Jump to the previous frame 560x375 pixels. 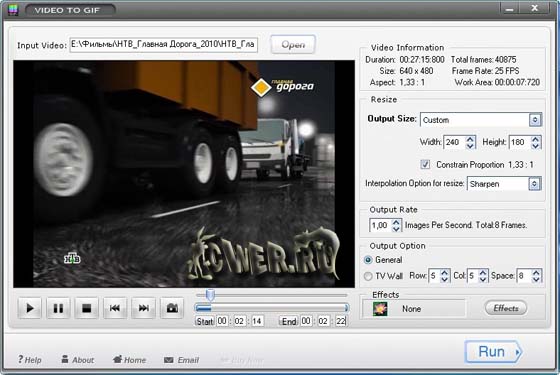pyautogui.click(x=115, y=308)
